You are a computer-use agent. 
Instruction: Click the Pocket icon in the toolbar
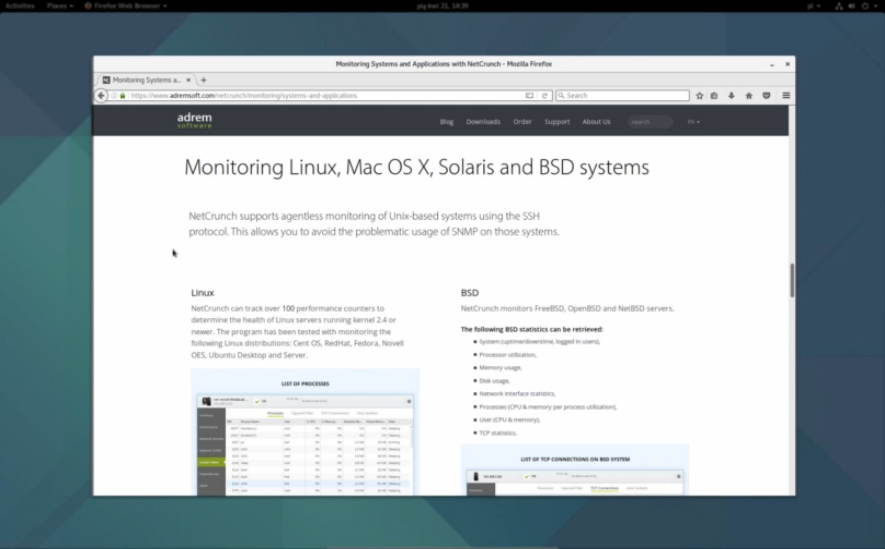point(766,95)
